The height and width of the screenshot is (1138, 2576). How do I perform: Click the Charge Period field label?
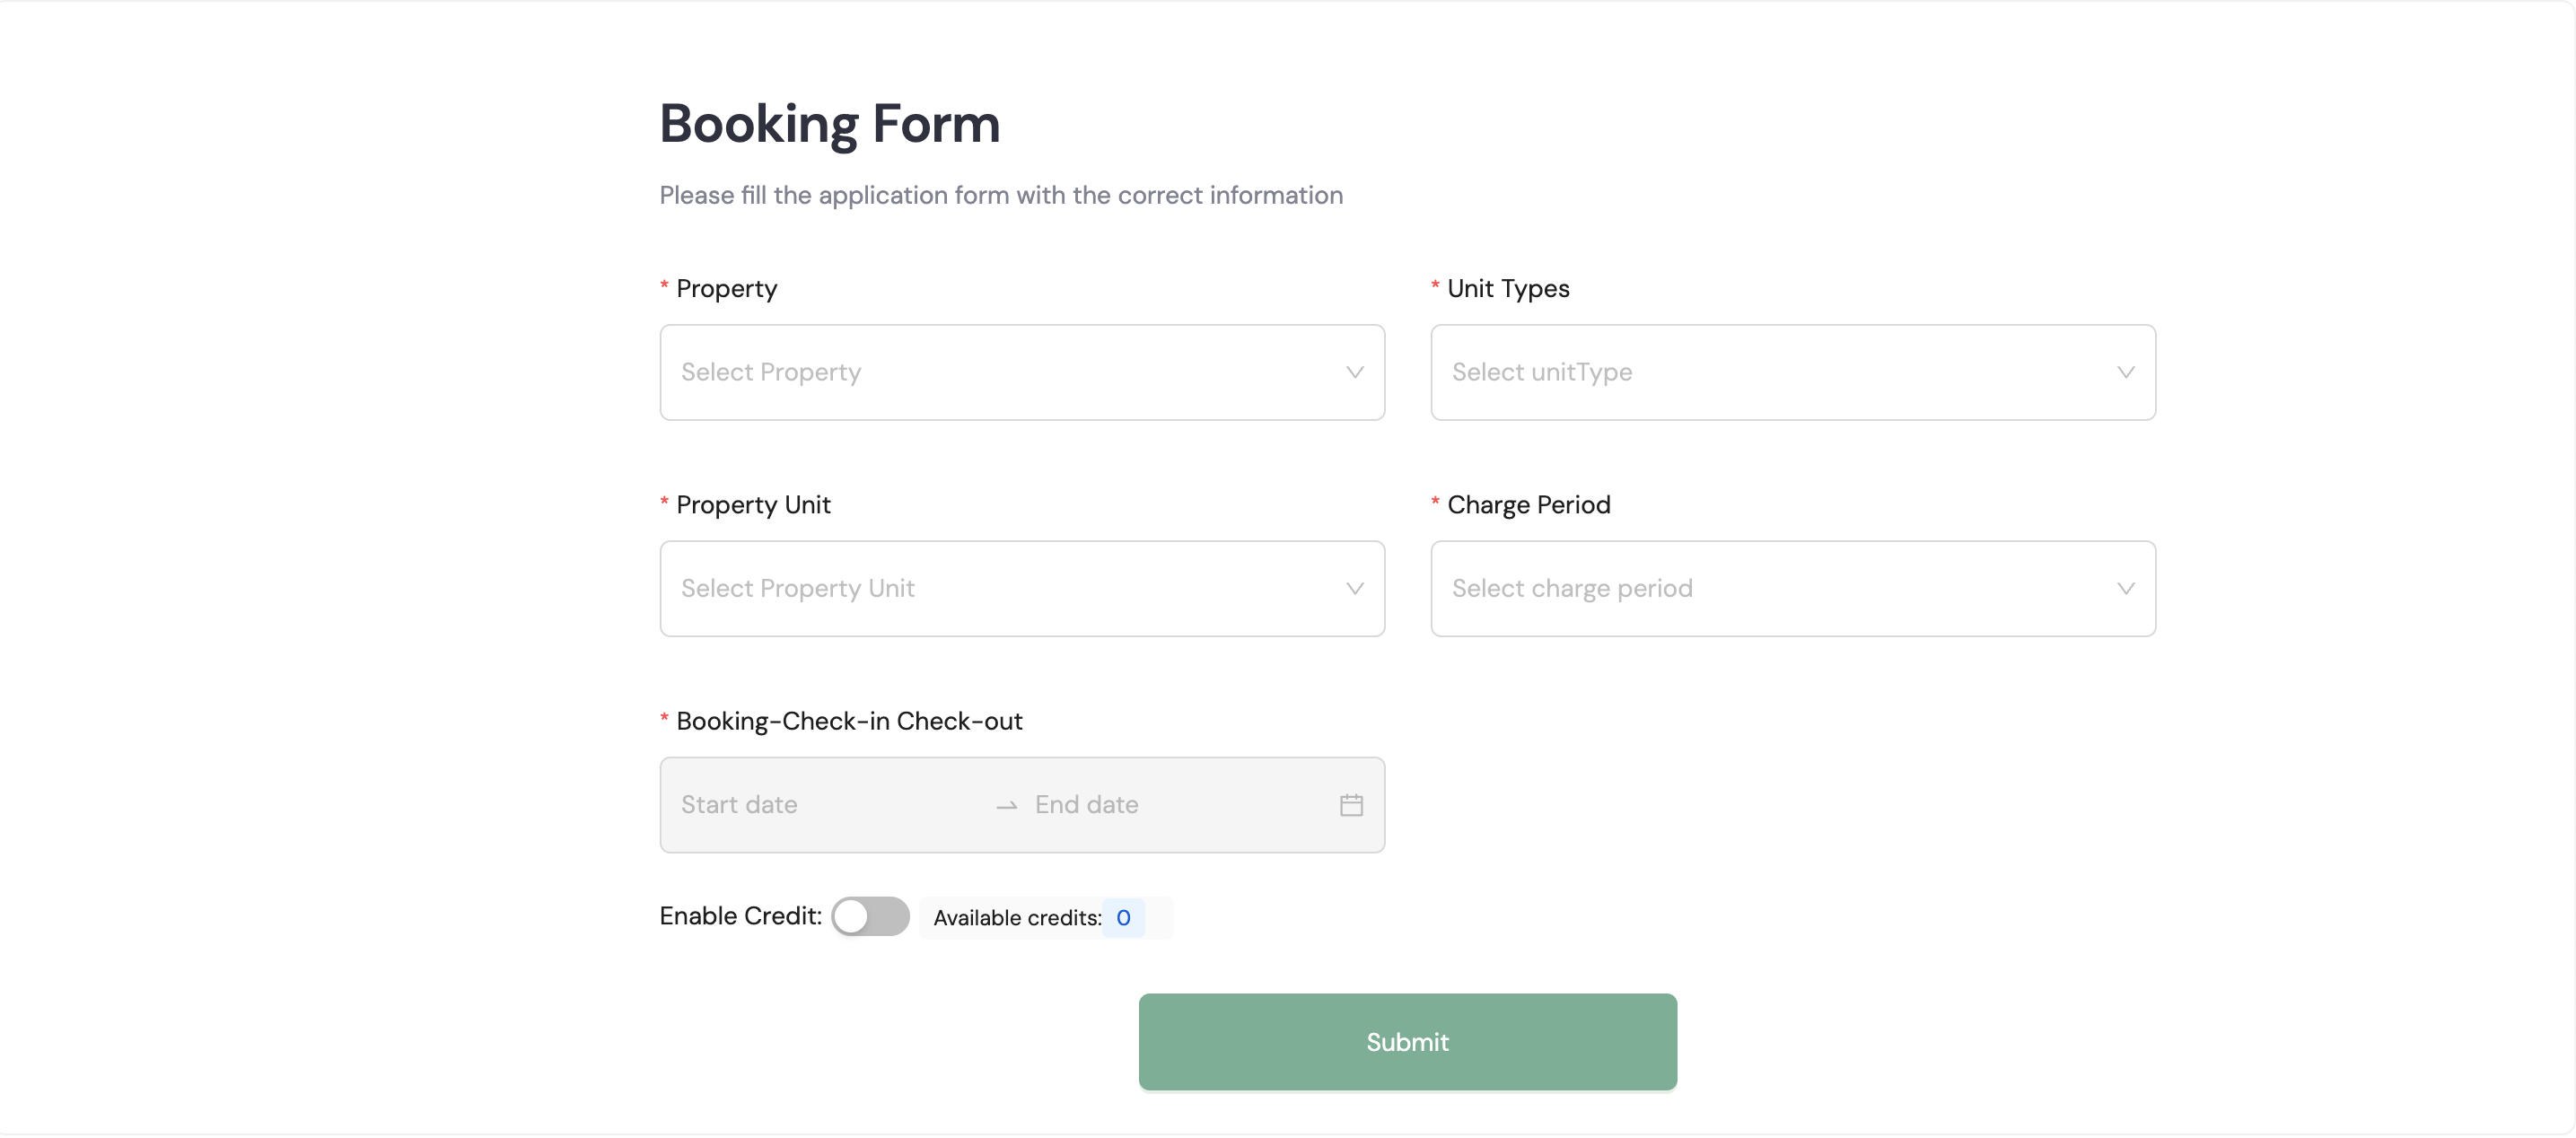(1528, 505)
